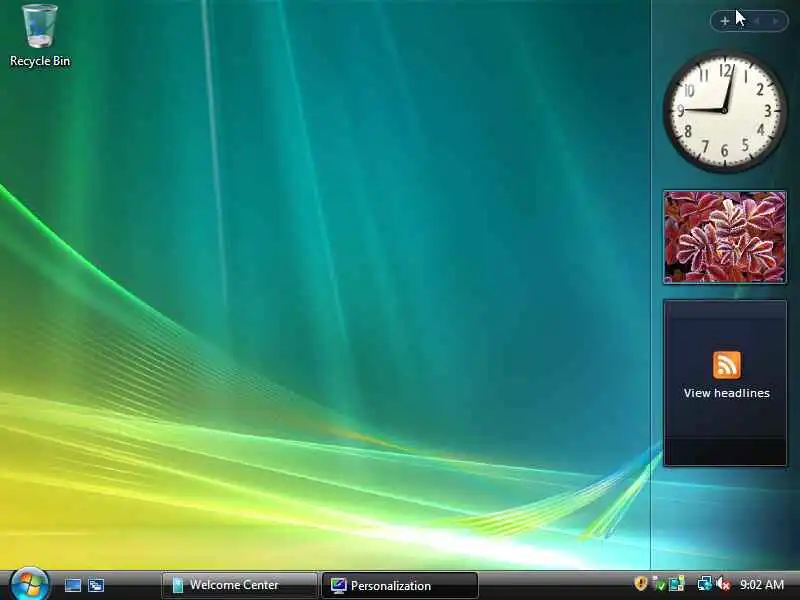Screen dimensions: 800x600
Task: Click the network connection tray icon
Action: (705, 584)
